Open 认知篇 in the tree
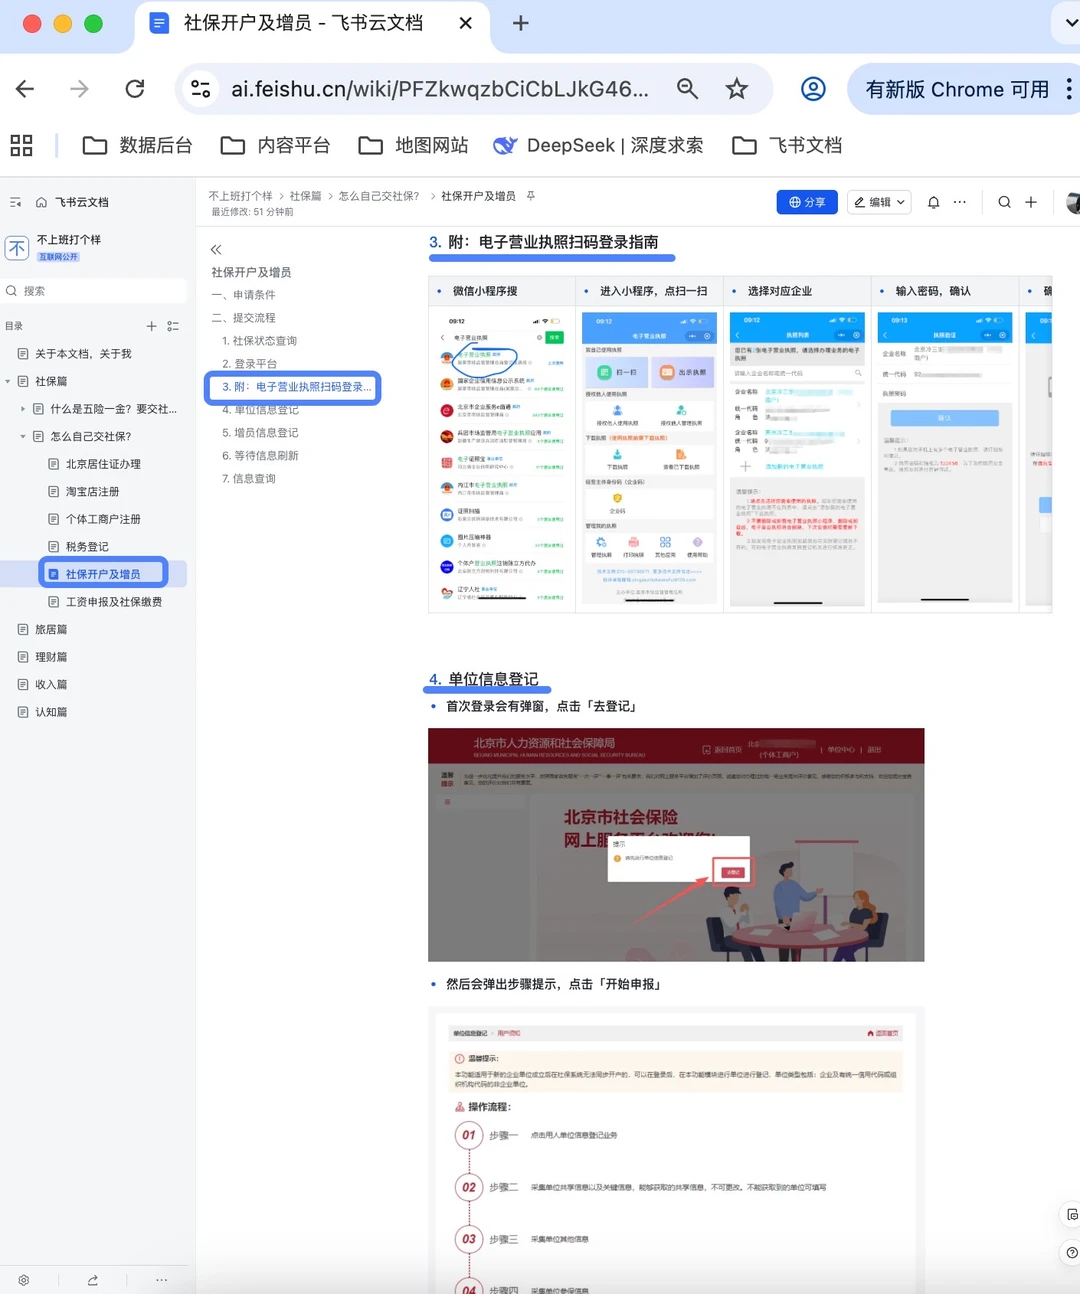Viewport: 1080px width, 1294px height. pyautogui.click(x=51, y=712)
